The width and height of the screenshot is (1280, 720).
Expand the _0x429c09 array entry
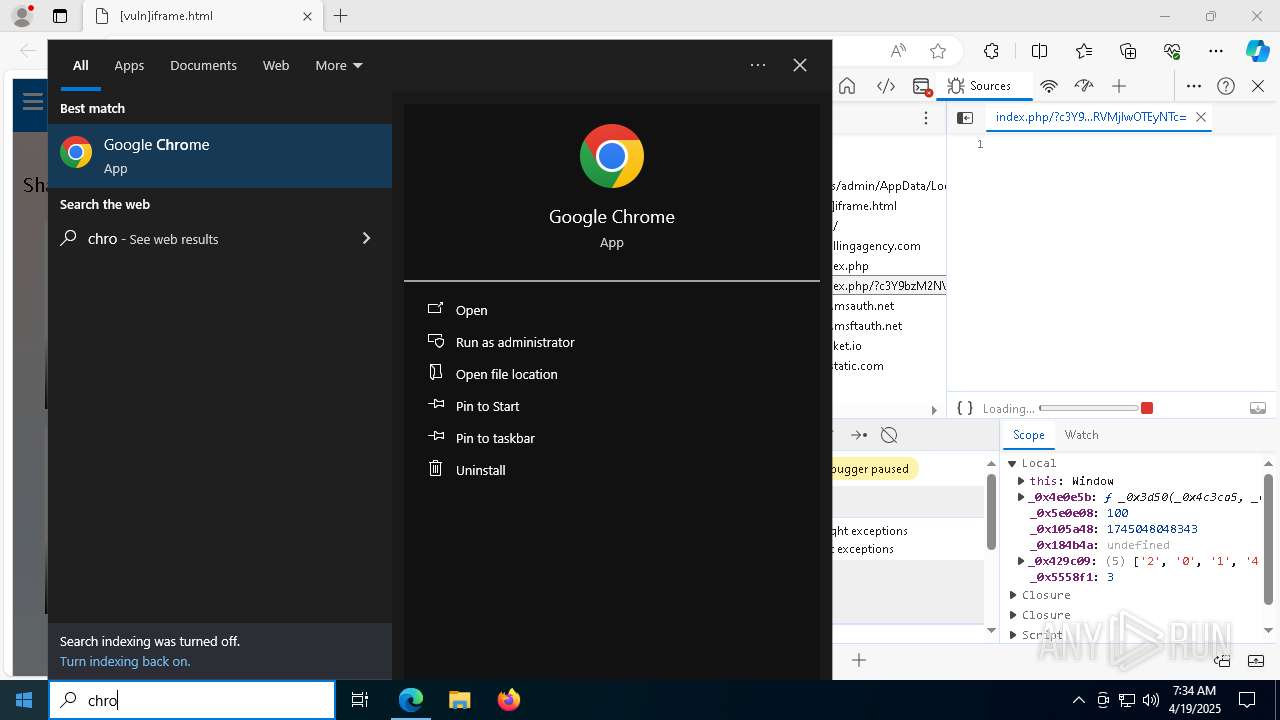[x=1021, y=561]
